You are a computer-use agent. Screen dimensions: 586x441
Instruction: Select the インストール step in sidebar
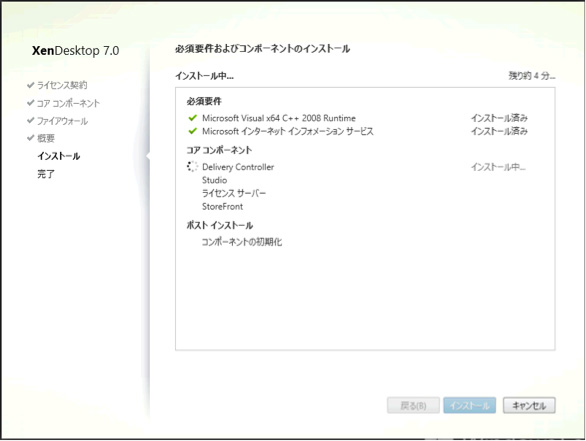click(x=59, y=156)
